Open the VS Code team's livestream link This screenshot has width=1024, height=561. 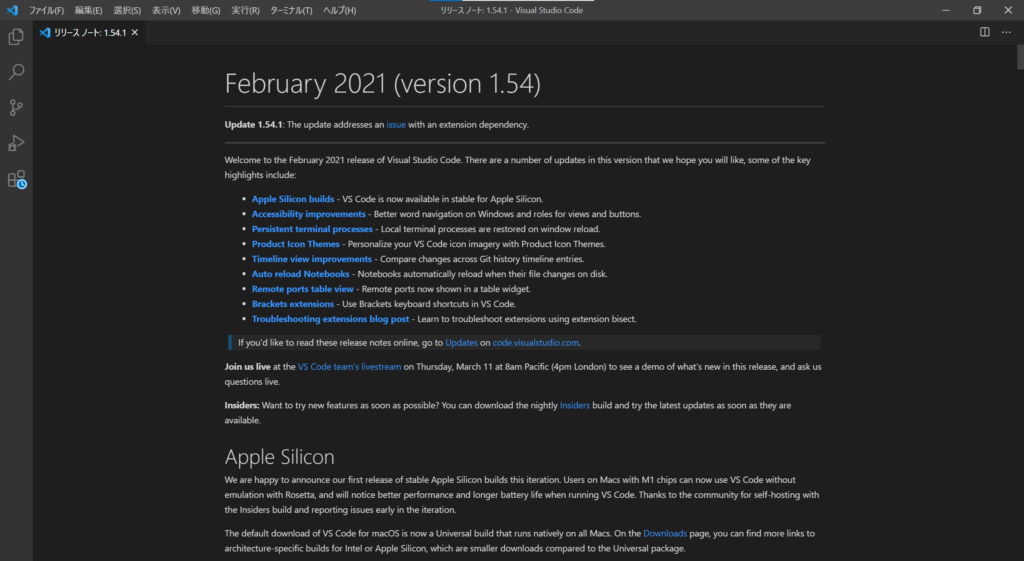349,367
